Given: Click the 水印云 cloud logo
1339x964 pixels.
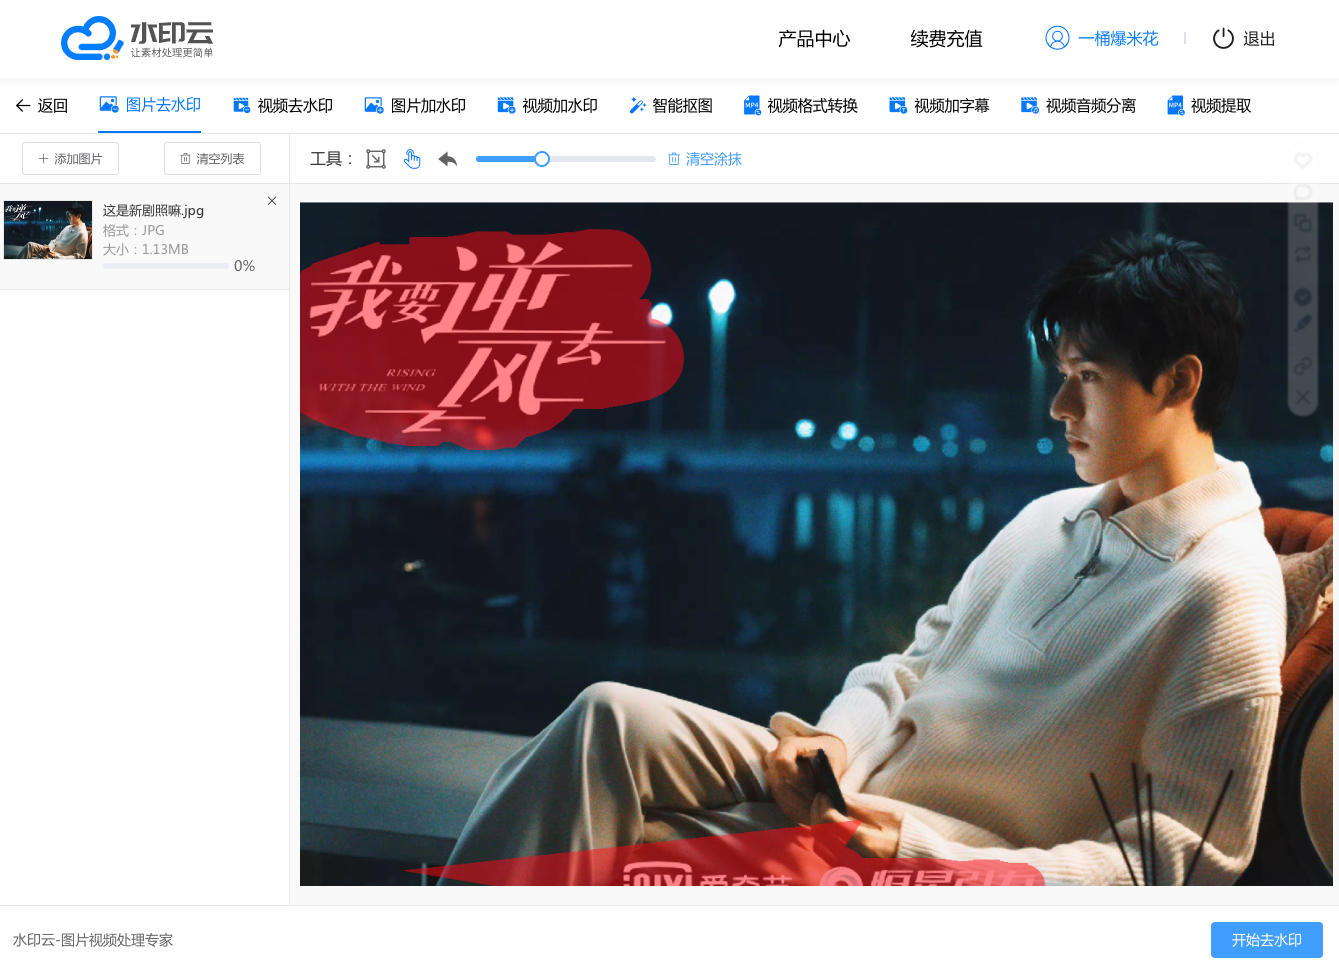Looking at the screenshot, I should pyautogui.click(x=137, y=38).
